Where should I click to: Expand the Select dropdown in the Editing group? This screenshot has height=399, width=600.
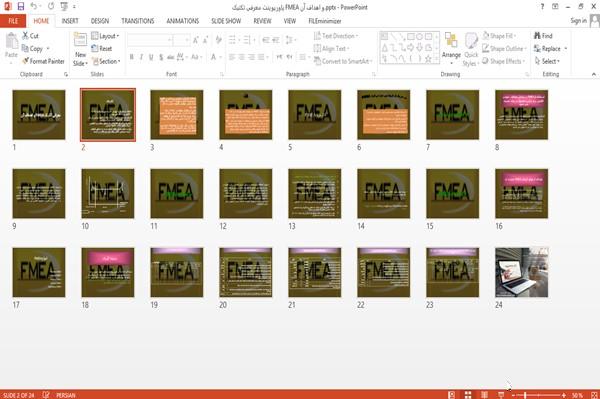547,61
